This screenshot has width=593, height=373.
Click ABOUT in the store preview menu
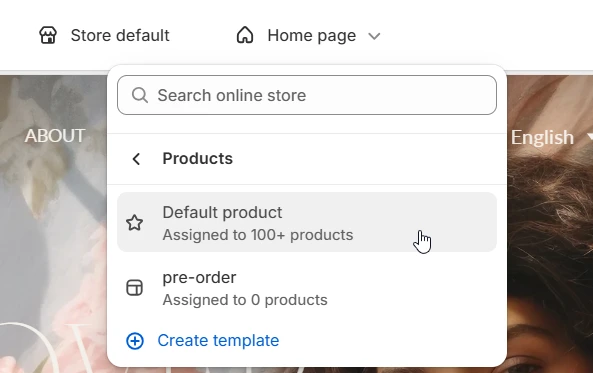click(x=55, y=136)
